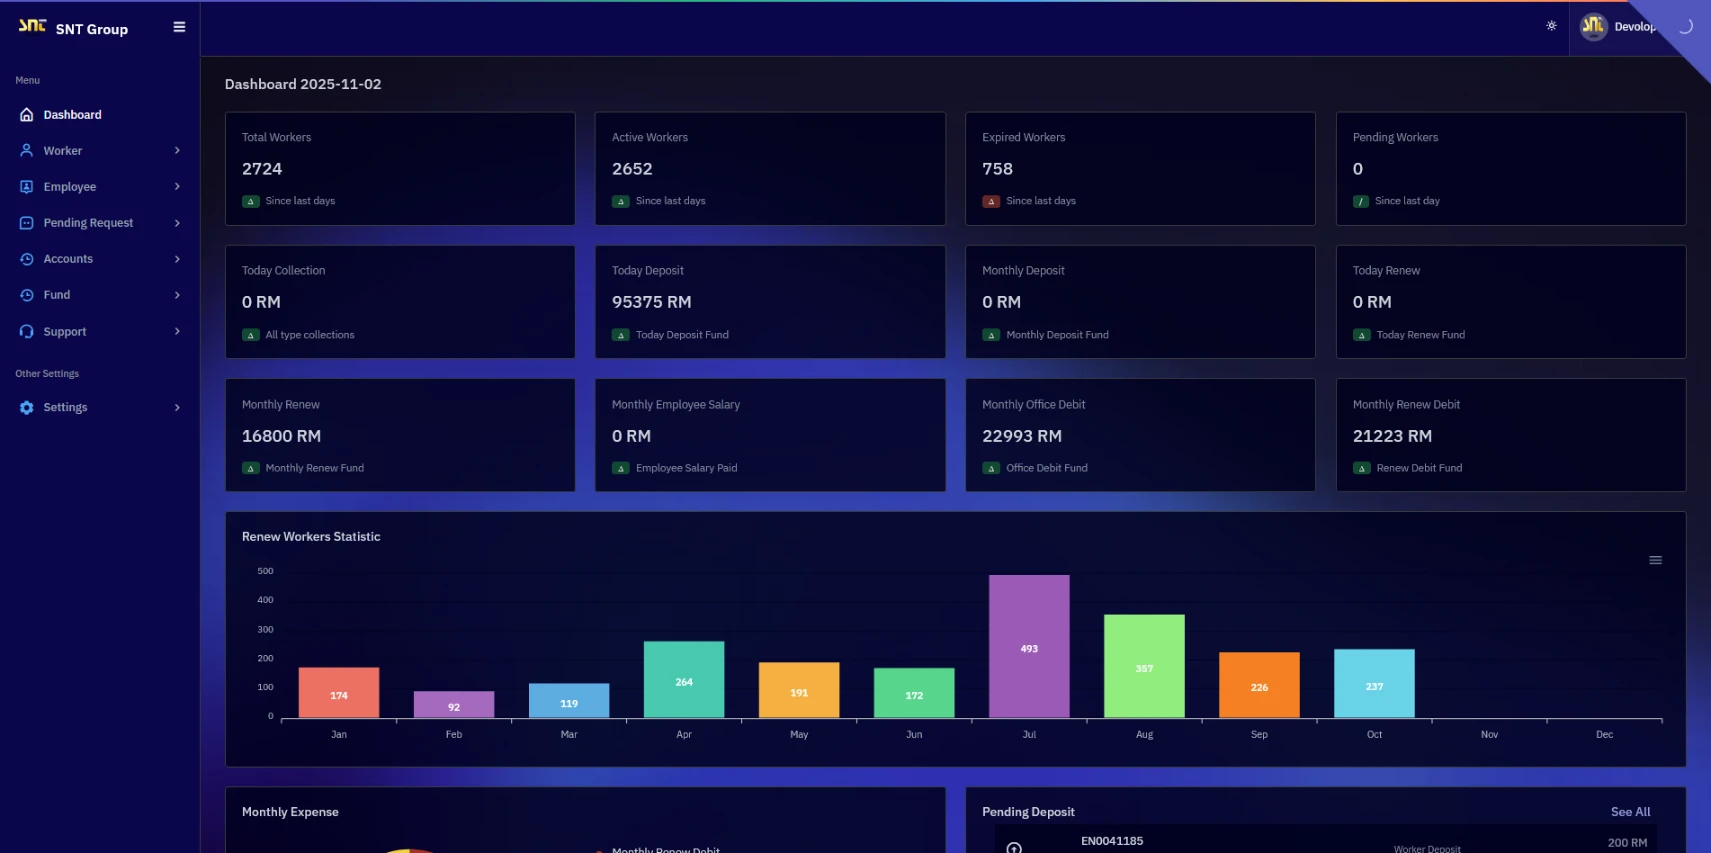Click the Employee badge icon
The image size is (1711, 853).
[x=27, y=187]
